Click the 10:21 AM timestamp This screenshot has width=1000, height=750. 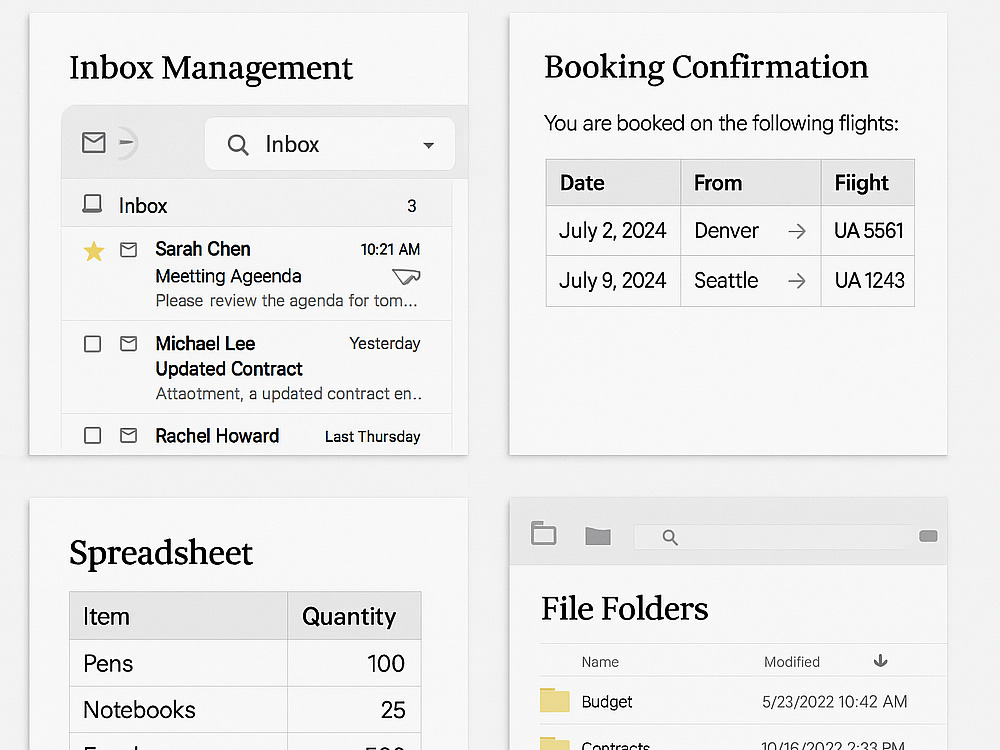click(x=390, y=249)
